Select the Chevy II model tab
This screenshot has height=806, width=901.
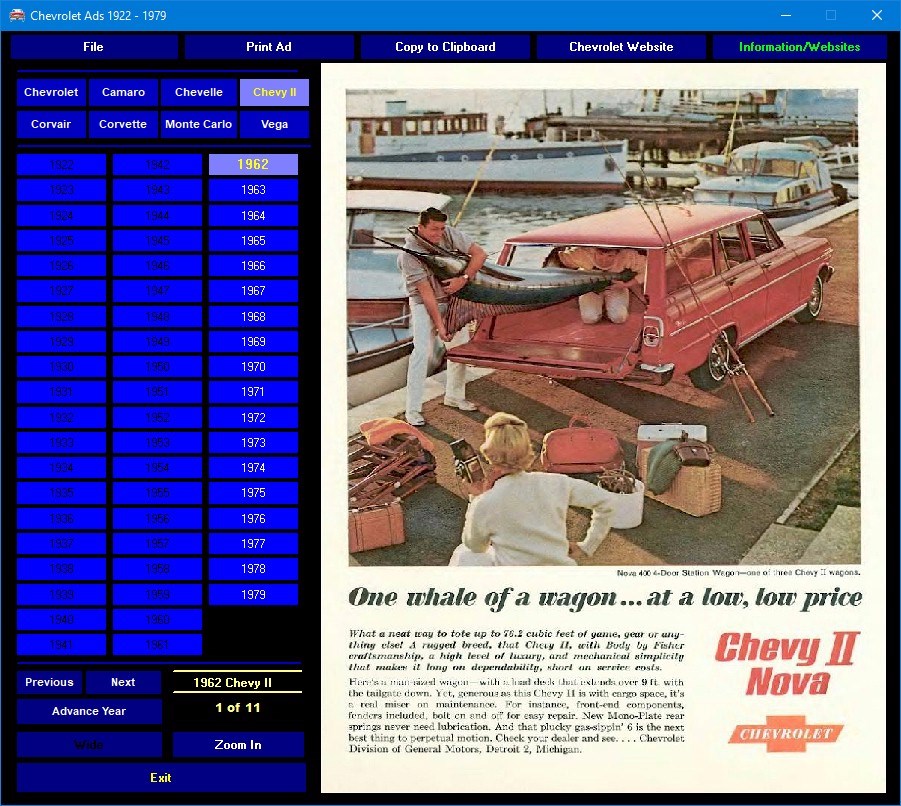[x=274, y=92]
